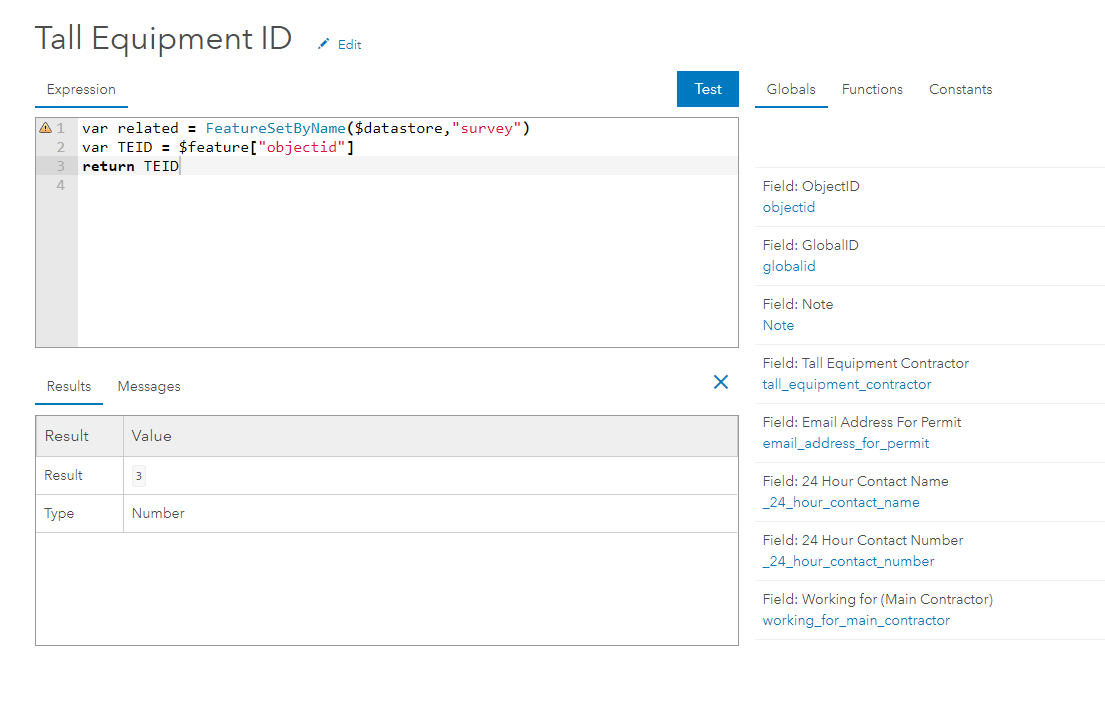Open the Constants tab
Screen dimensions: 1105x724
(x=960, y=89)
